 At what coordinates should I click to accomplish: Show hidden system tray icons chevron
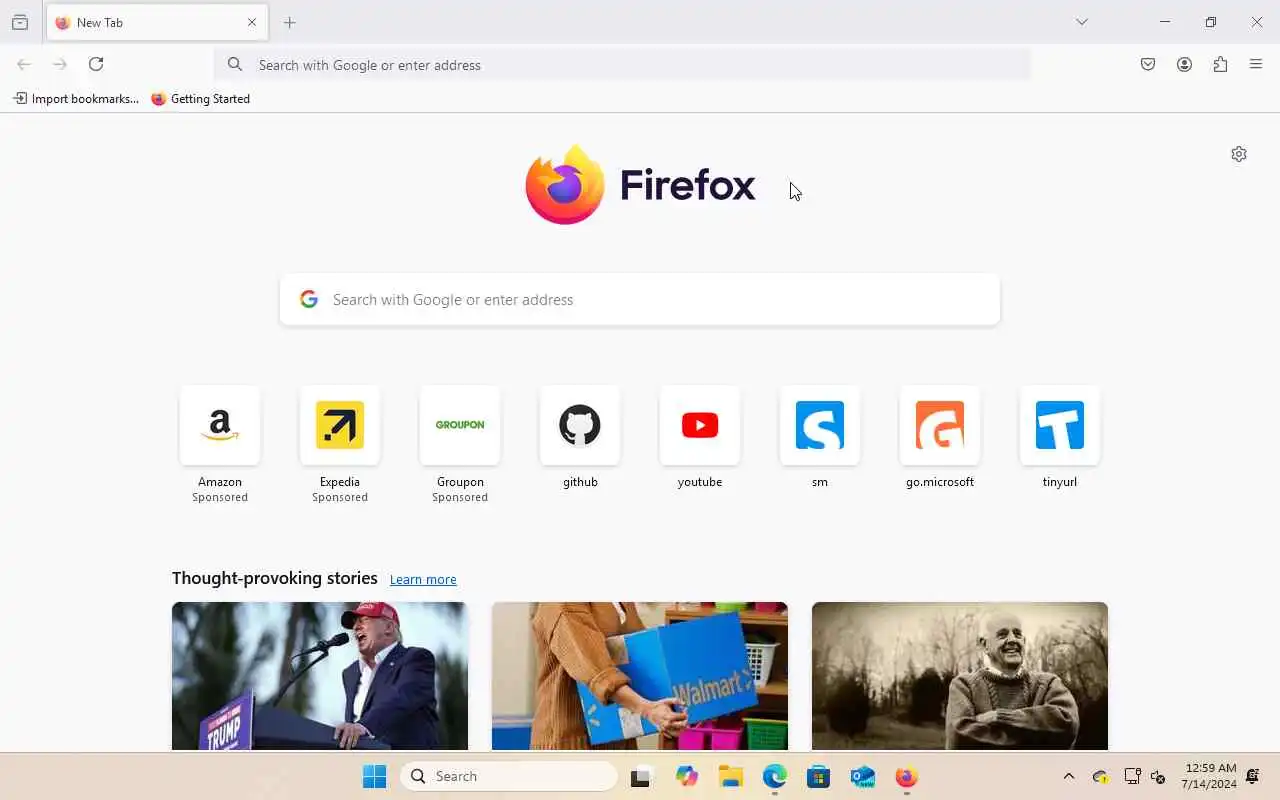coord(1069,777)
